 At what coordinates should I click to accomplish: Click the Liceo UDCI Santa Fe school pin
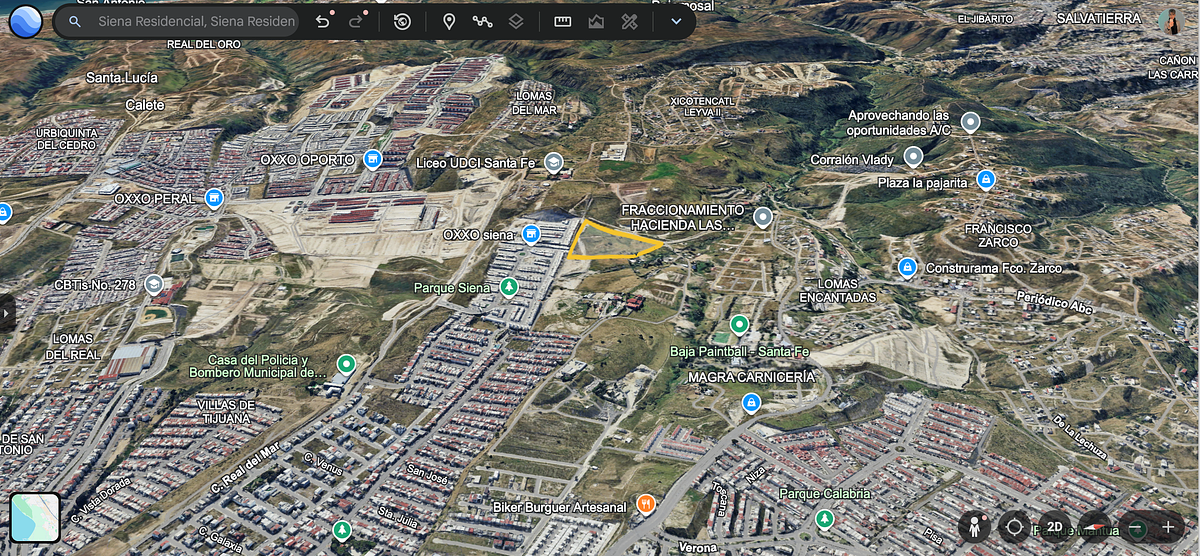553,162
